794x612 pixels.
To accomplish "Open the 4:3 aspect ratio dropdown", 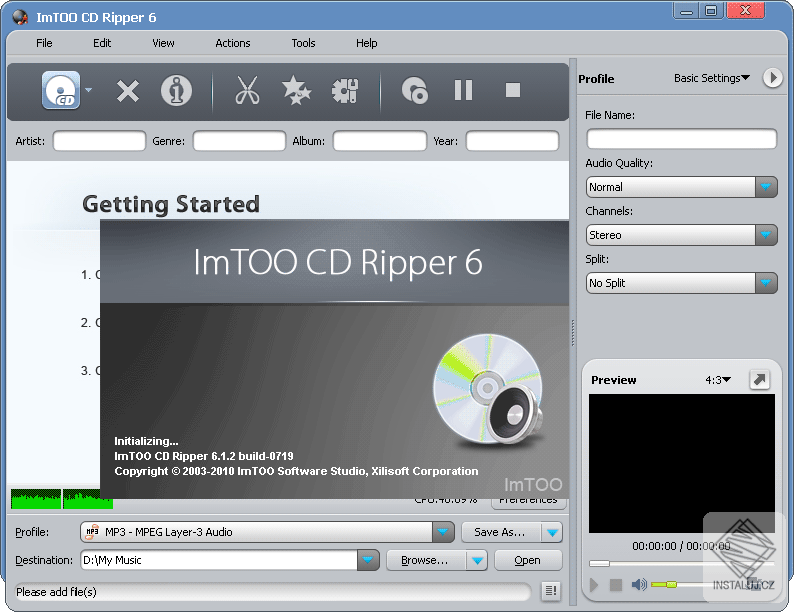I will pos(718,380).
